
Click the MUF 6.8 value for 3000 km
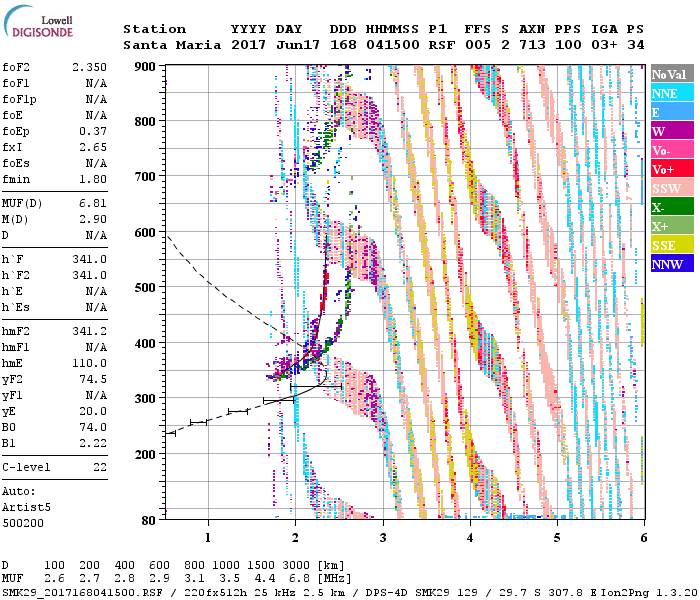(x=300, y=579)
